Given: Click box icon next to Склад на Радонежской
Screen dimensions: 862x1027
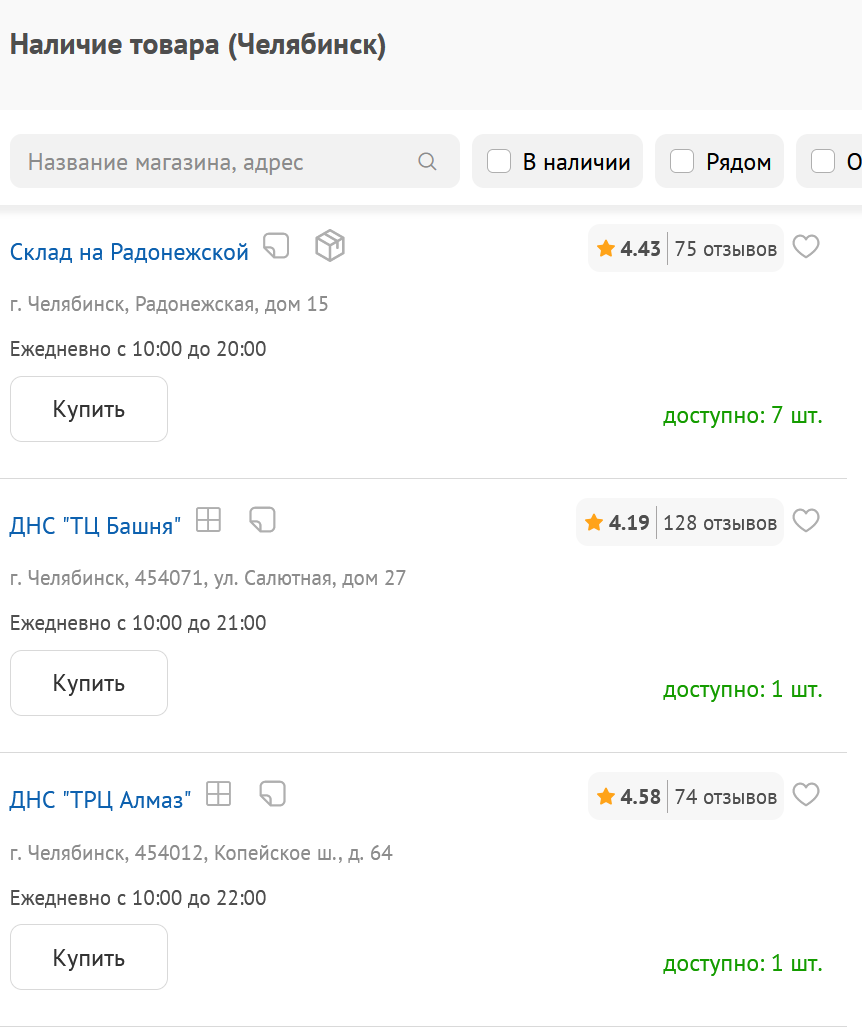Looking at the screenshot, I should 330,245.
